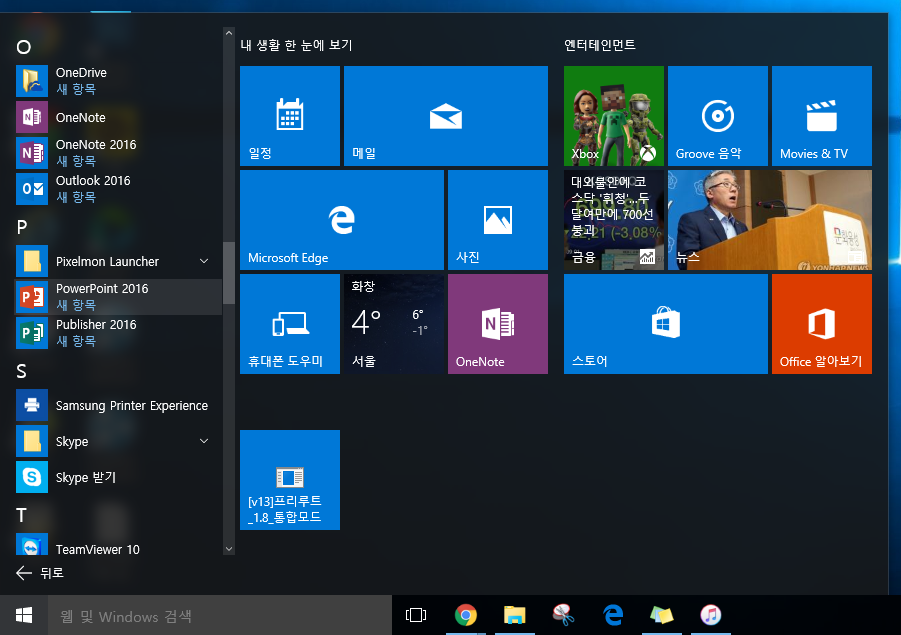
Task: Launch the Microsoft Edge tile
Action: pos(342,220)
